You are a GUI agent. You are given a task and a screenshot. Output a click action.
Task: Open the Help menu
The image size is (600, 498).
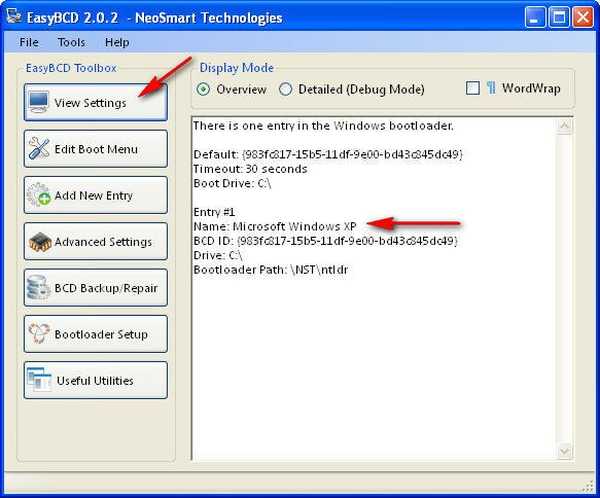tap(117, 42)
